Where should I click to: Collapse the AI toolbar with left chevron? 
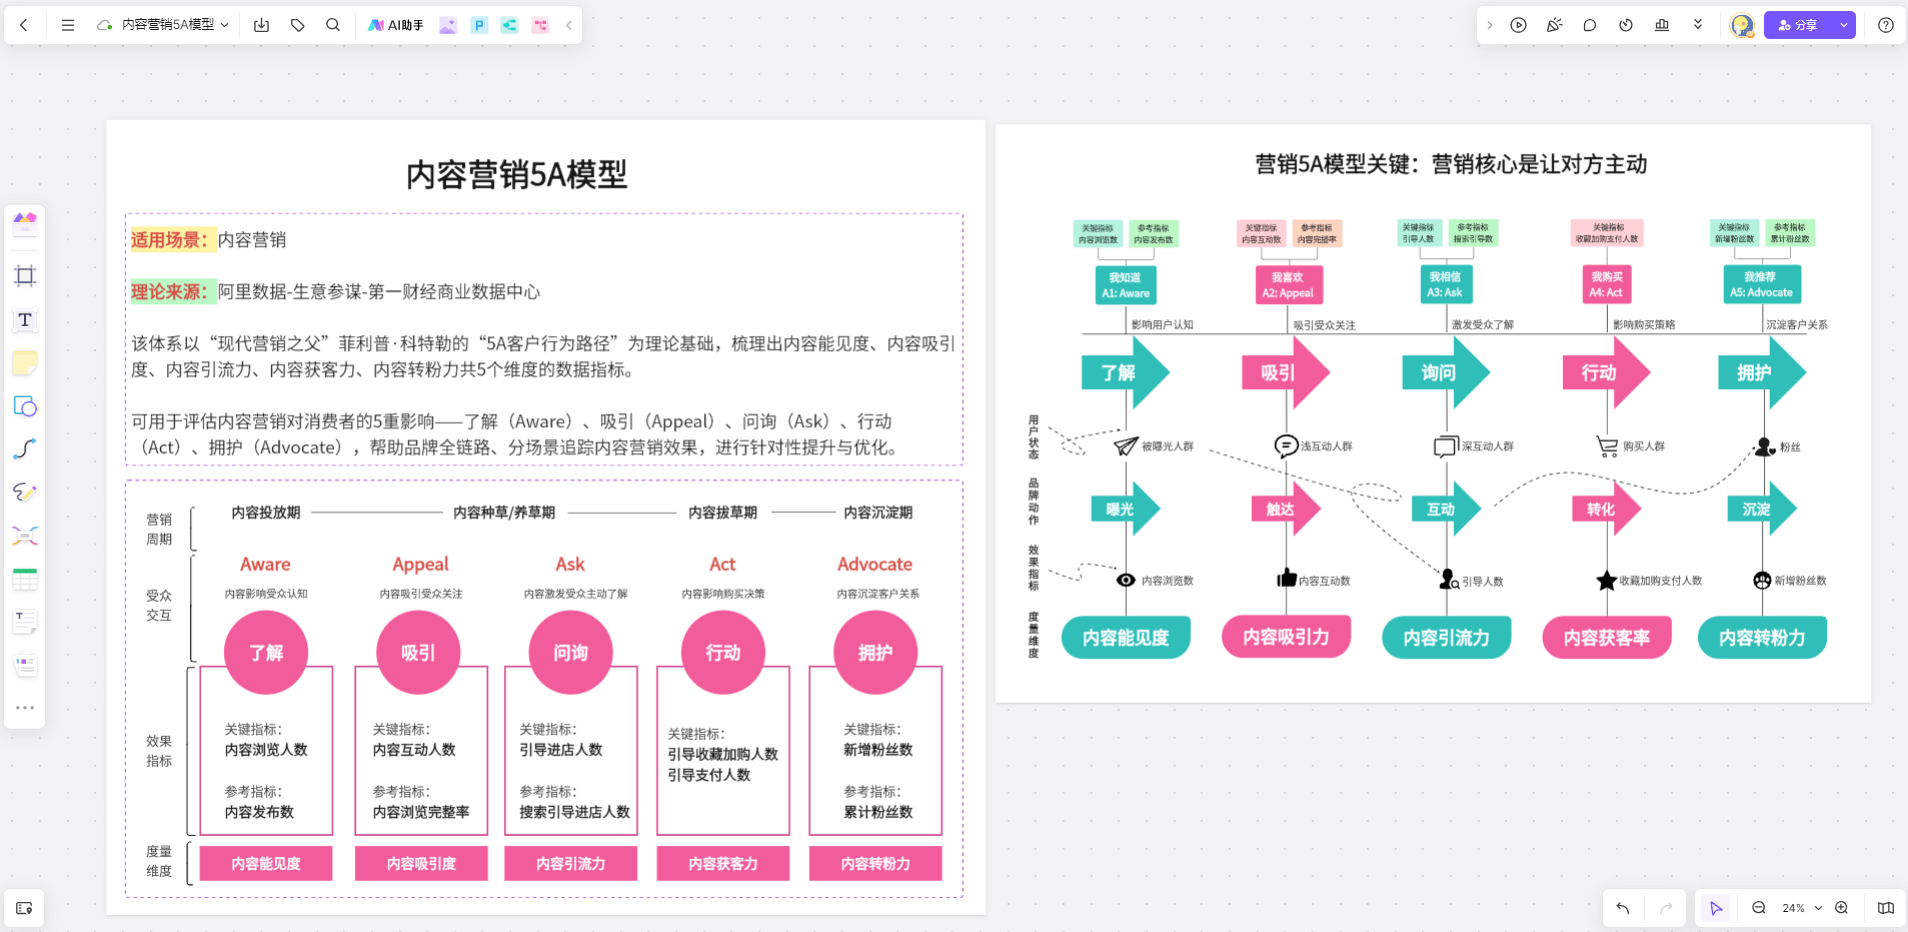[x=569, y=25]
